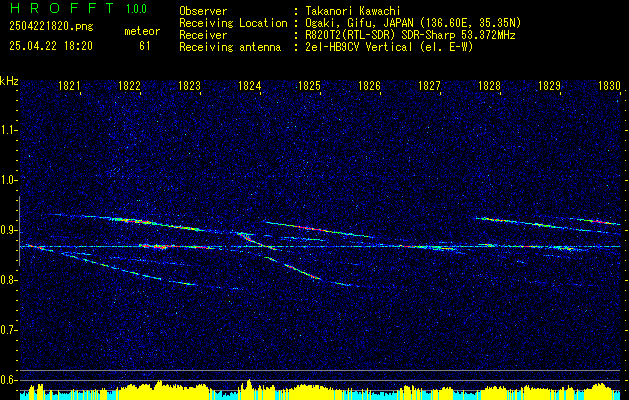
Task: Click the 1822 time axis marker
Action: (x=129, y=85)
